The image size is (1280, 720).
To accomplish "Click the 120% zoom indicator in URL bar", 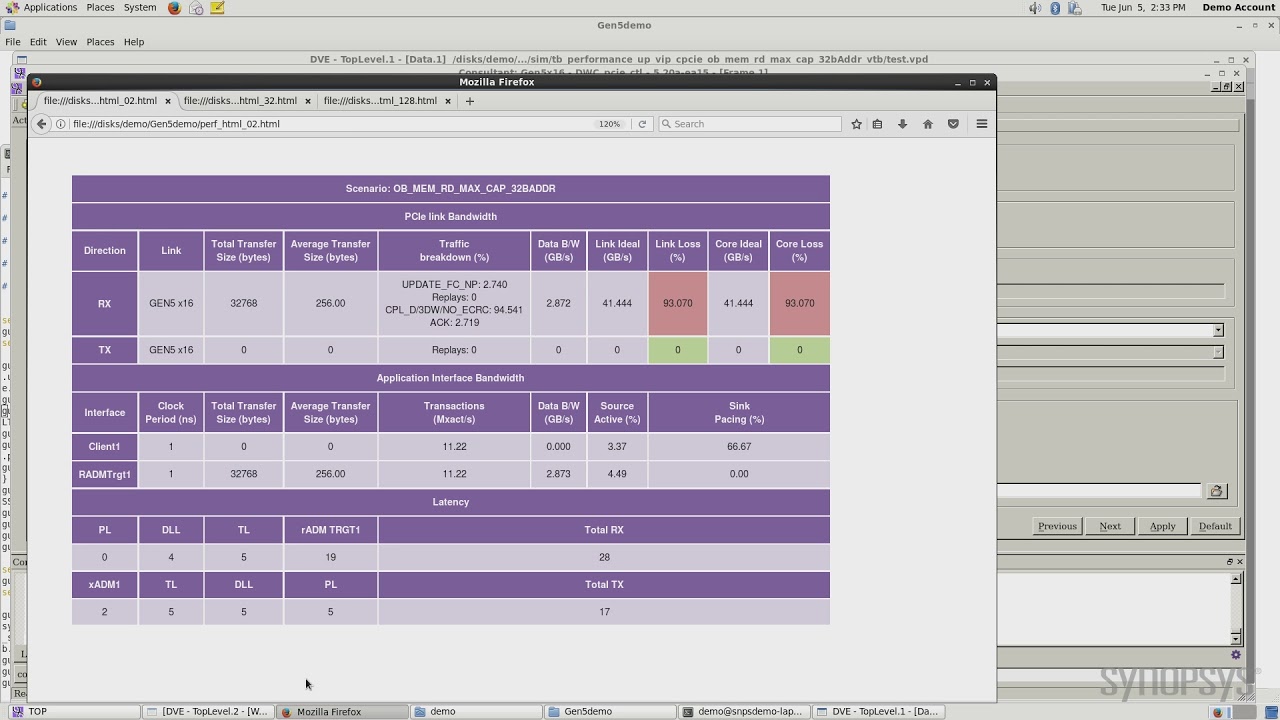I will (x=609, y=124).
